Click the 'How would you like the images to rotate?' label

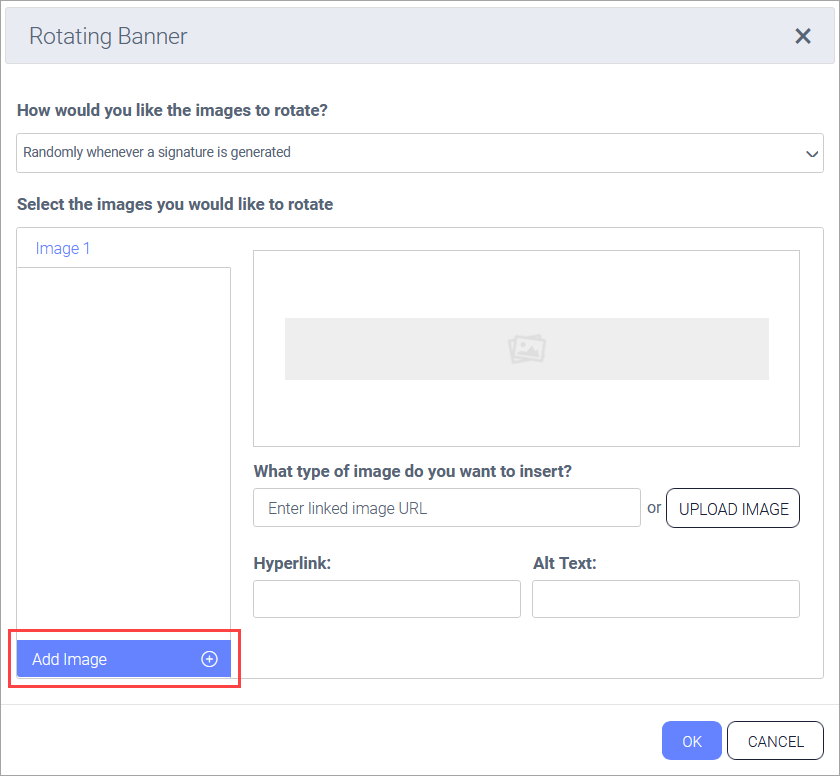172,110
